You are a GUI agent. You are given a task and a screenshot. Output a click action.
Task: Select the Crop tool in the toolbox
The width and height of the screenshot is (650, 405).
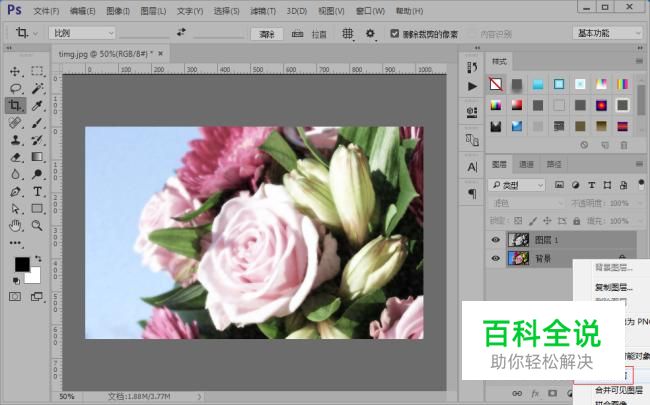click(x=15, y=105)
